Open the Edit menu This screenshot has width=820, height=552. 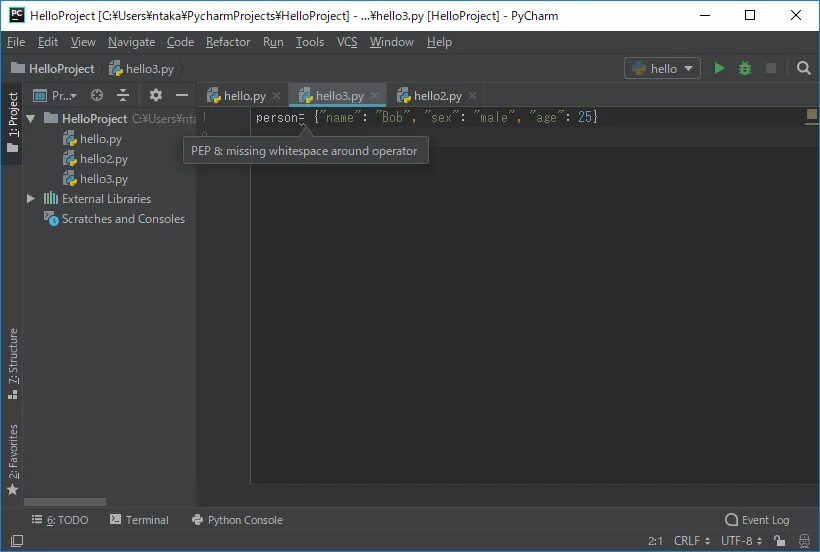(x=48, y=42)
